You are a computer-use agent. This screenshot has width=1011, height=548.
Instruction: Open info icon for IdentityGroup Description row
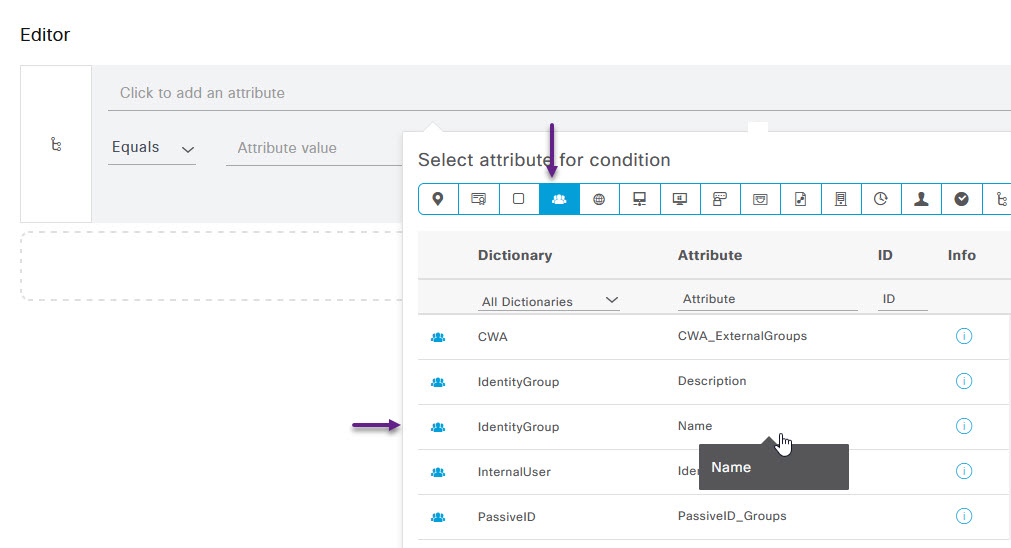(x=964, y=381)
